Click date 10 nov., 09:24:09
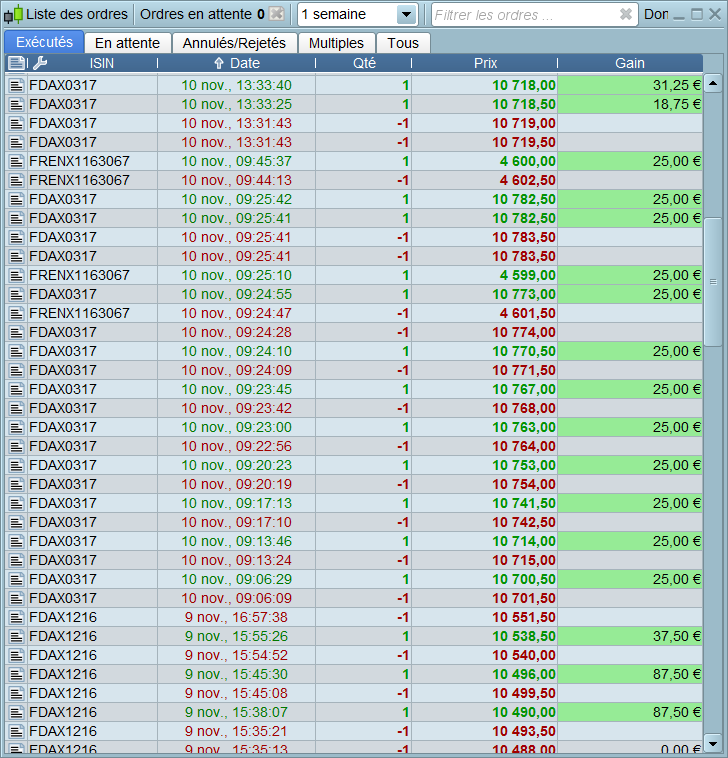This screenshot has height=758, width=728. 236,370
